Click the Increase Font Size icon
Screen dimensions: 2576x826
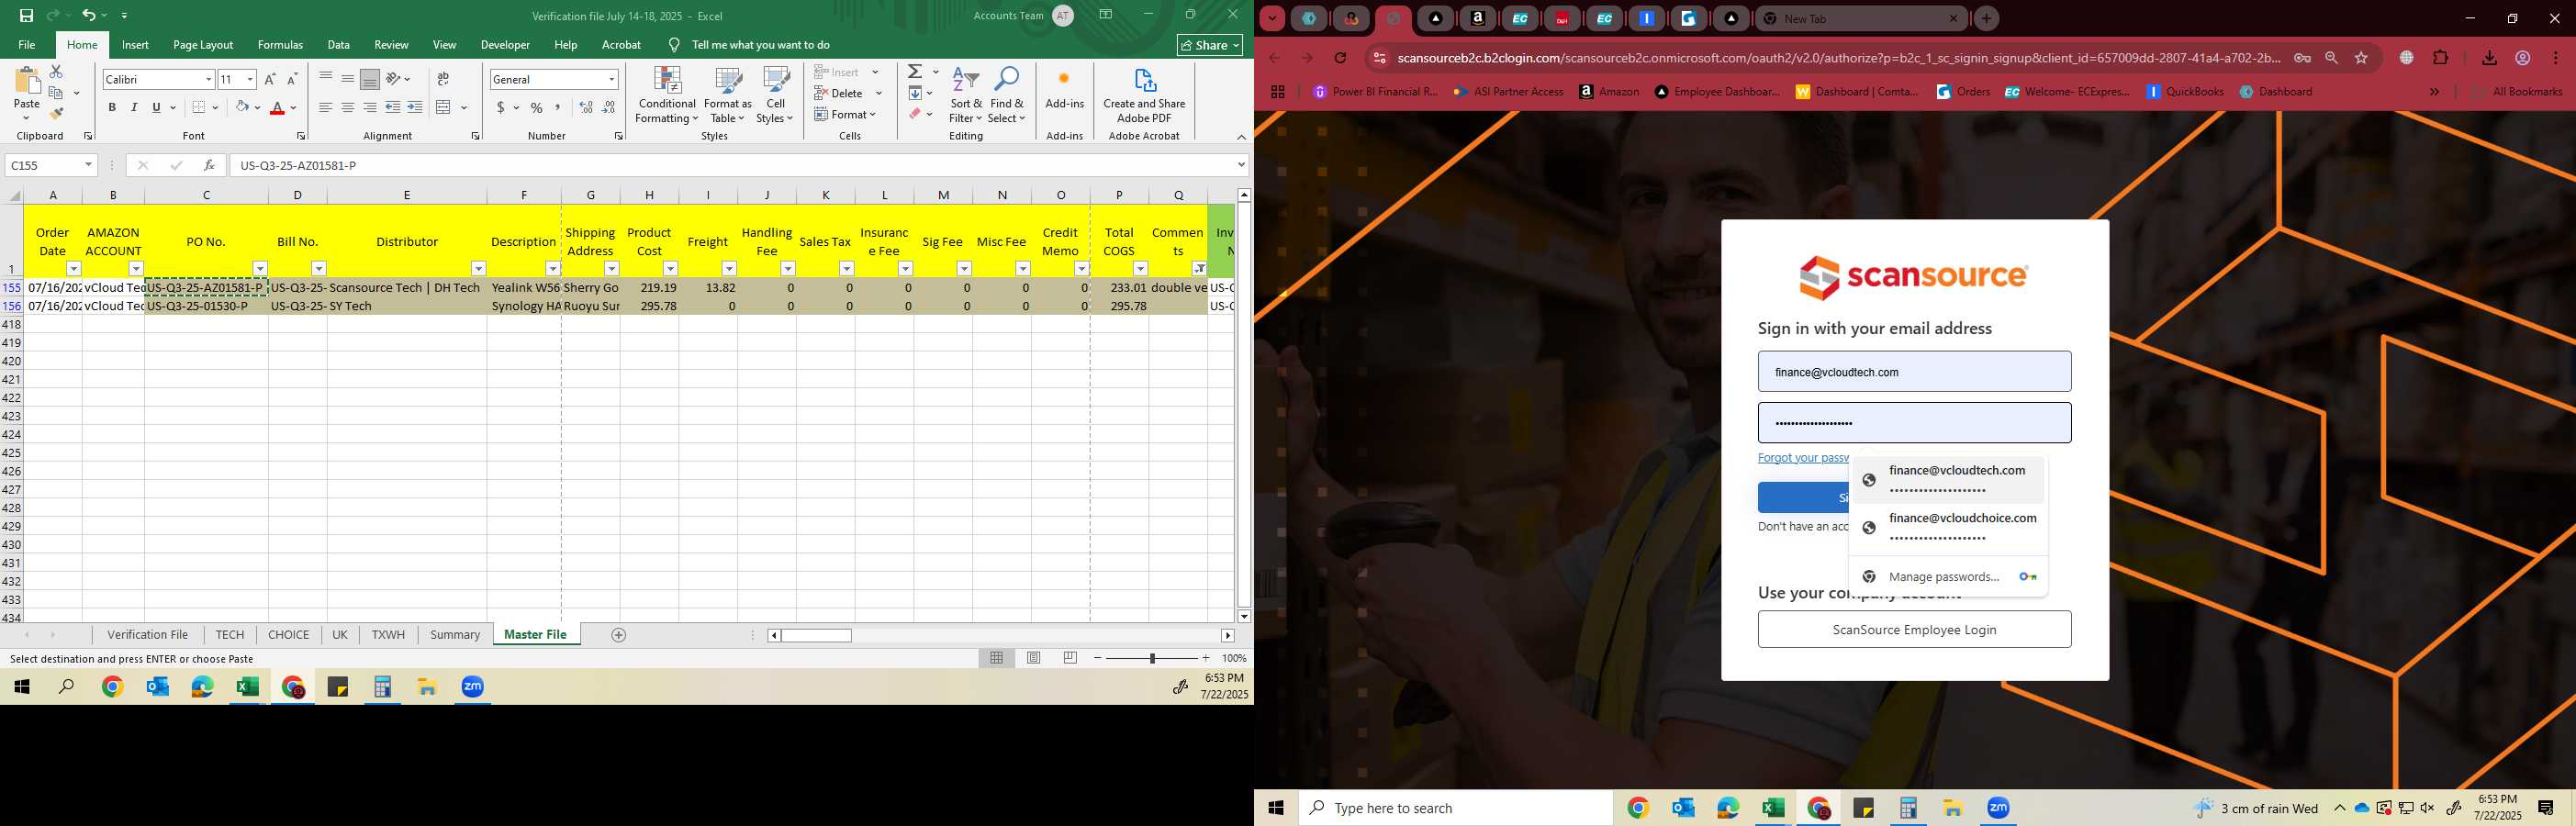270,79
